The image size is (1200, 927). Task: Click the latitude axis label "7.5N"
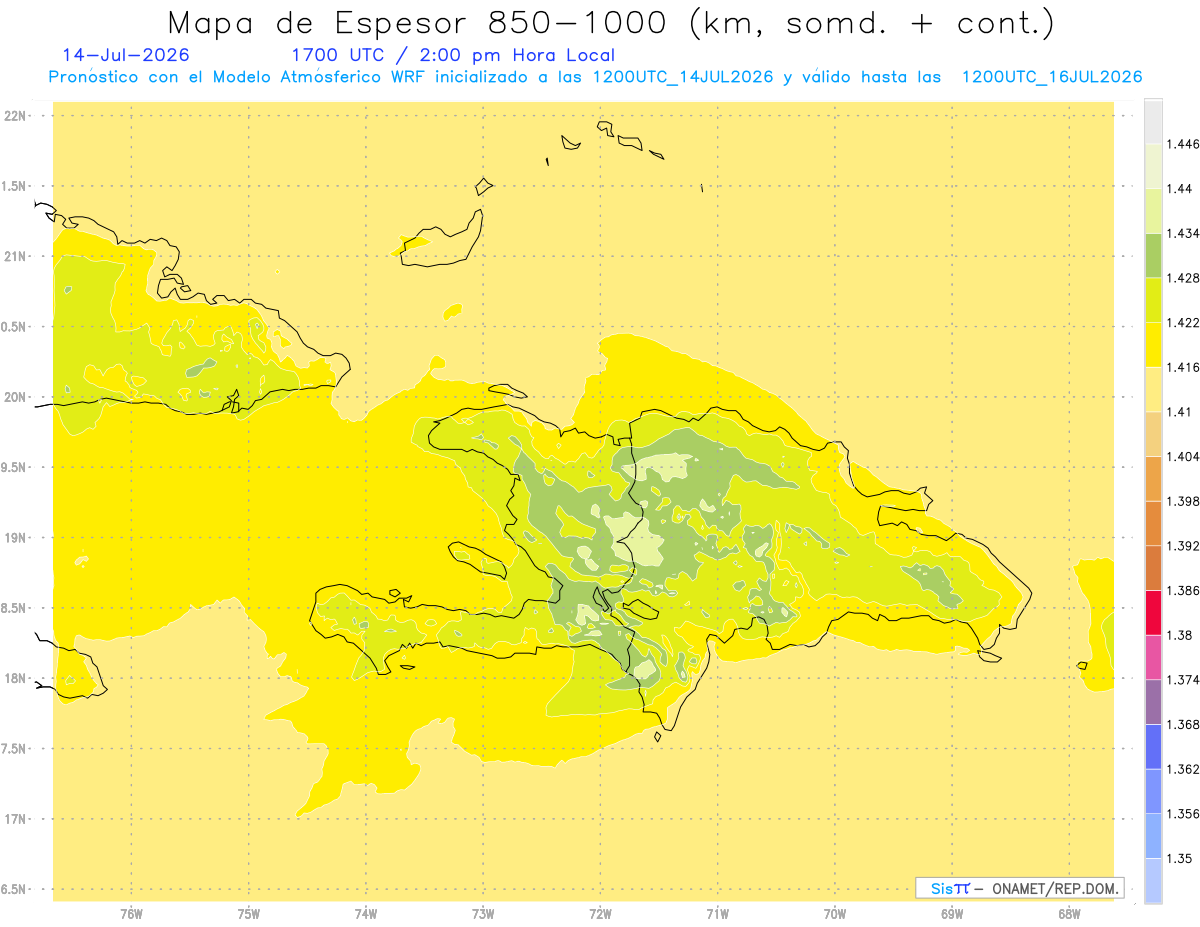pyautogui.click(x=14, y=749)
